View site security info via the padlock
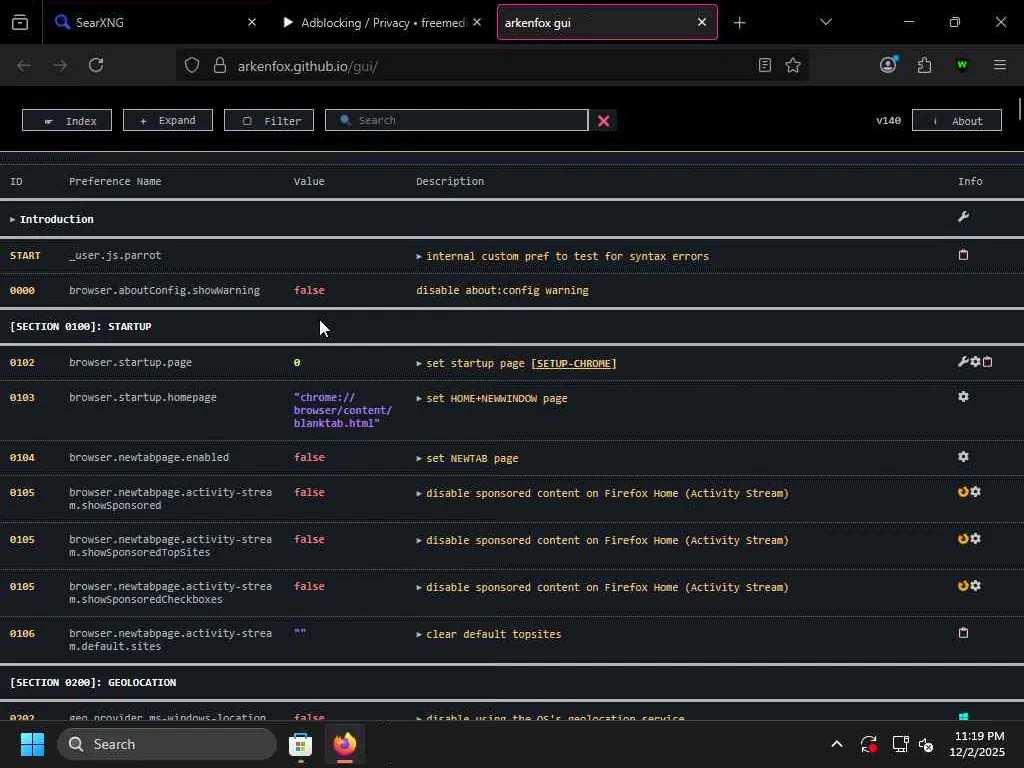The width and height of the screenshot is (1024, 768). click(220, 65)
